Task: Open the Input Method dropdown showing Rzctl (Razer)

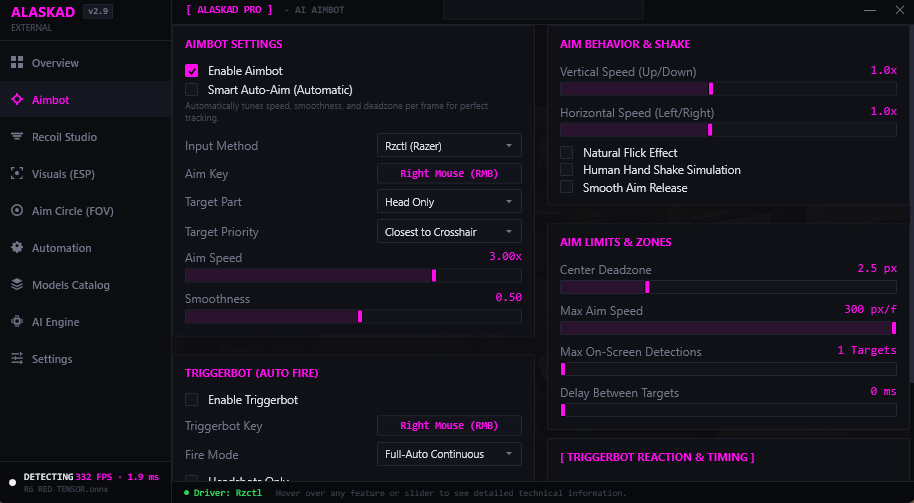Action: 449,146
